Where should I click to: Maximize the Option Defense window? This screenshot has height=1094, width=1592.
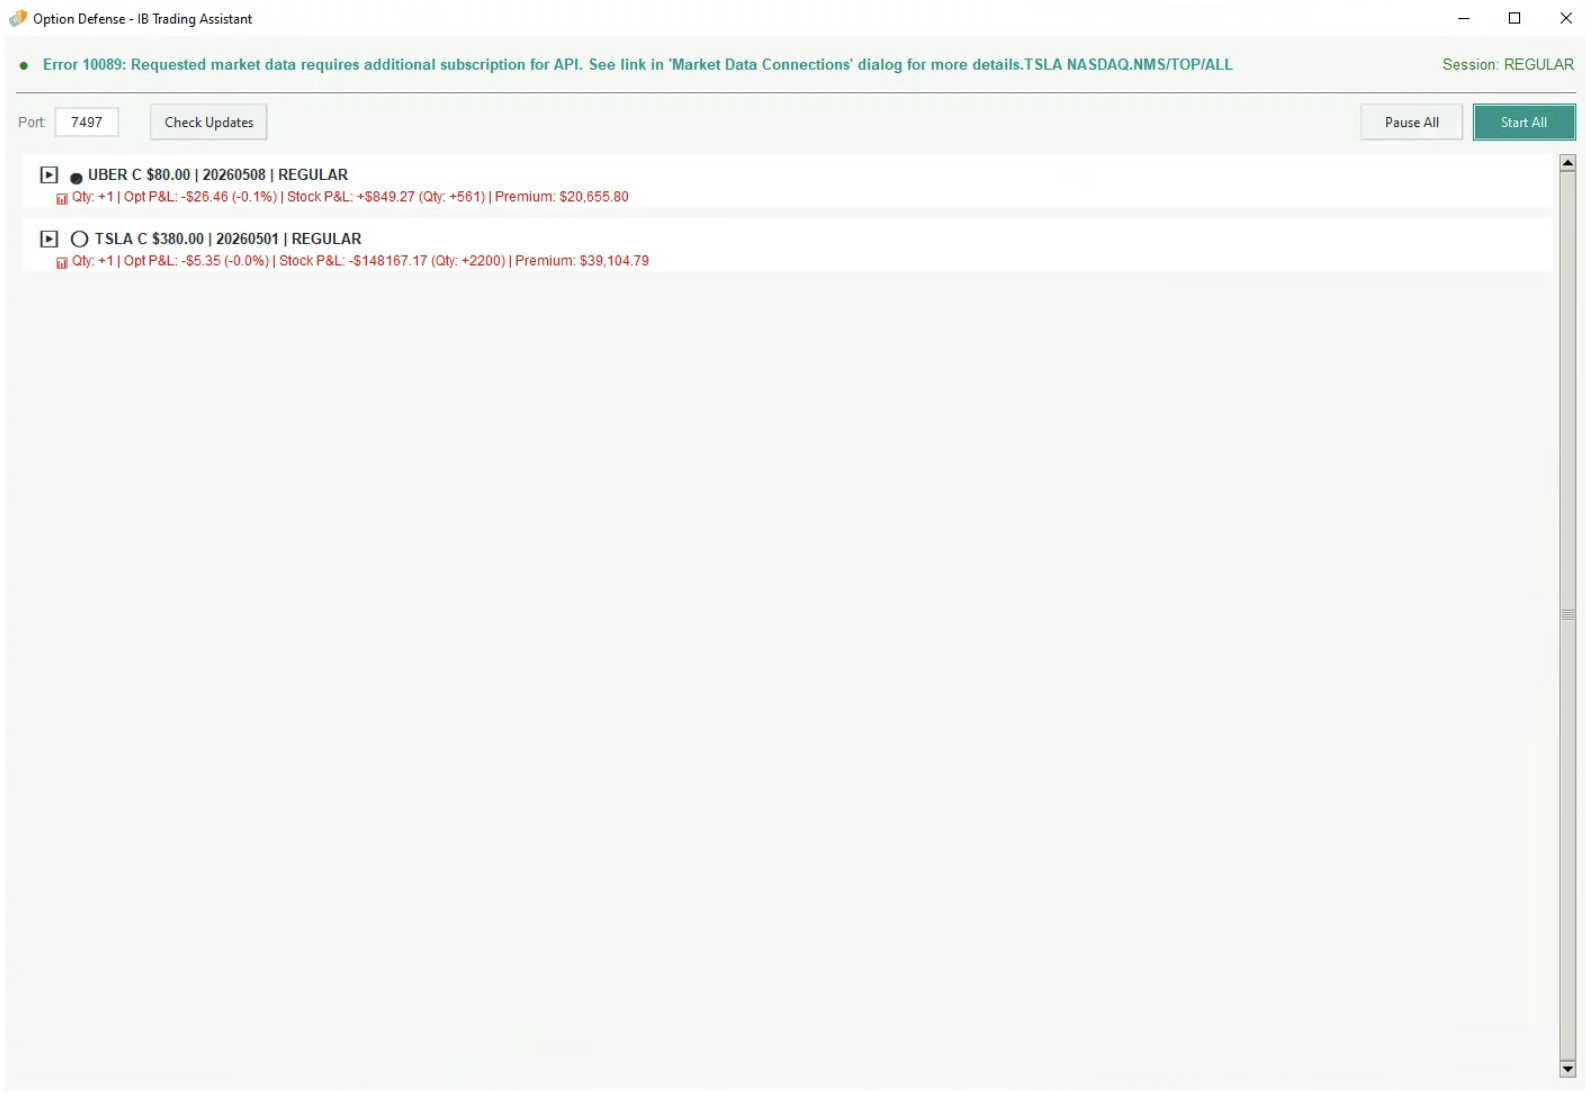pyautogui.click(x=1514, y=18)
